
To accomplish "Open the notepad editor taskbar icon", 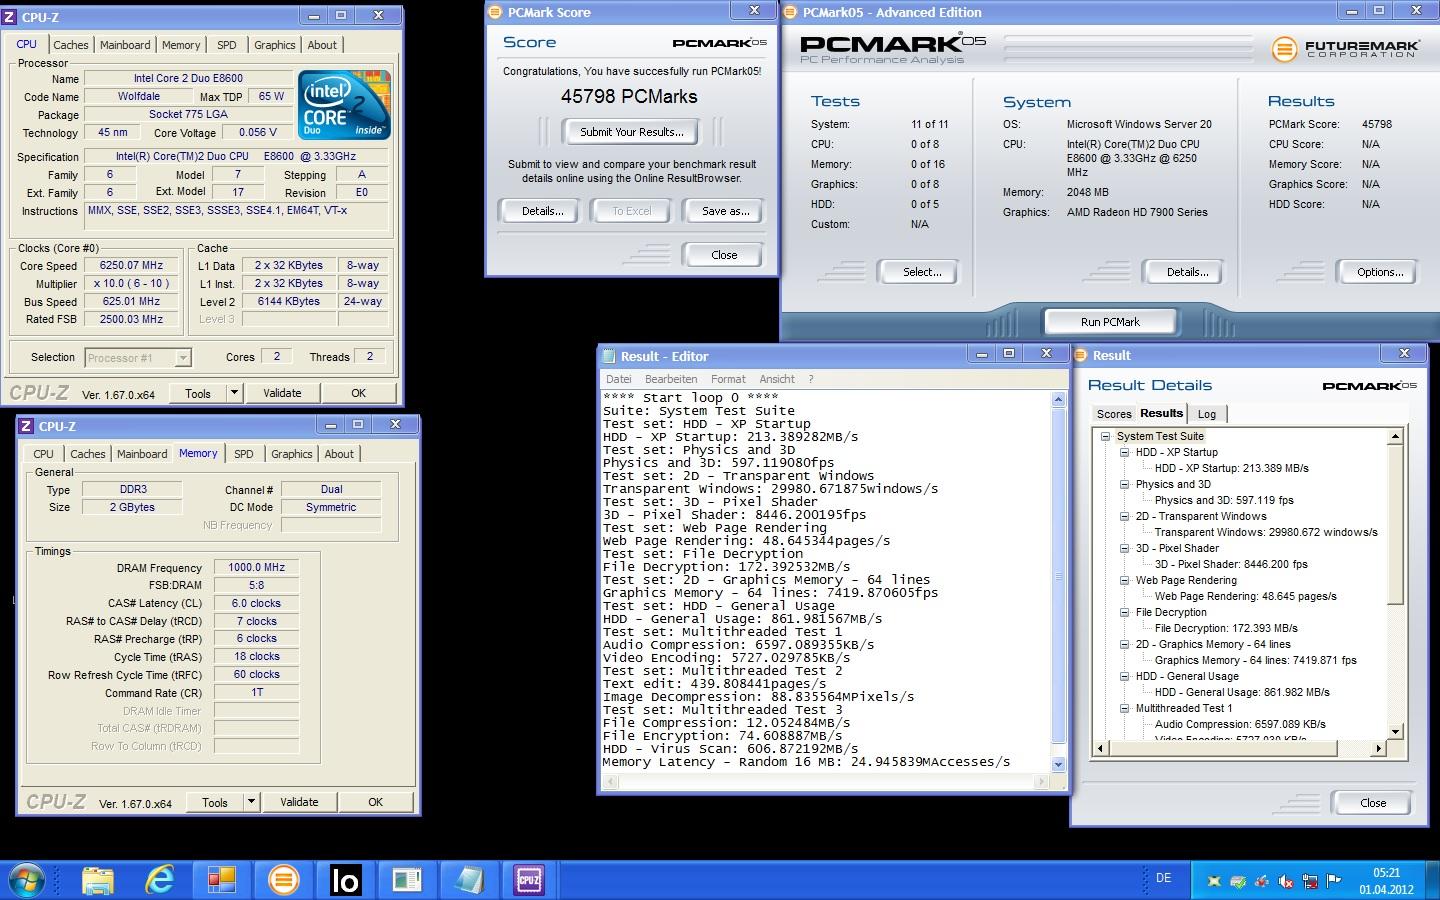I will [469, 880].
